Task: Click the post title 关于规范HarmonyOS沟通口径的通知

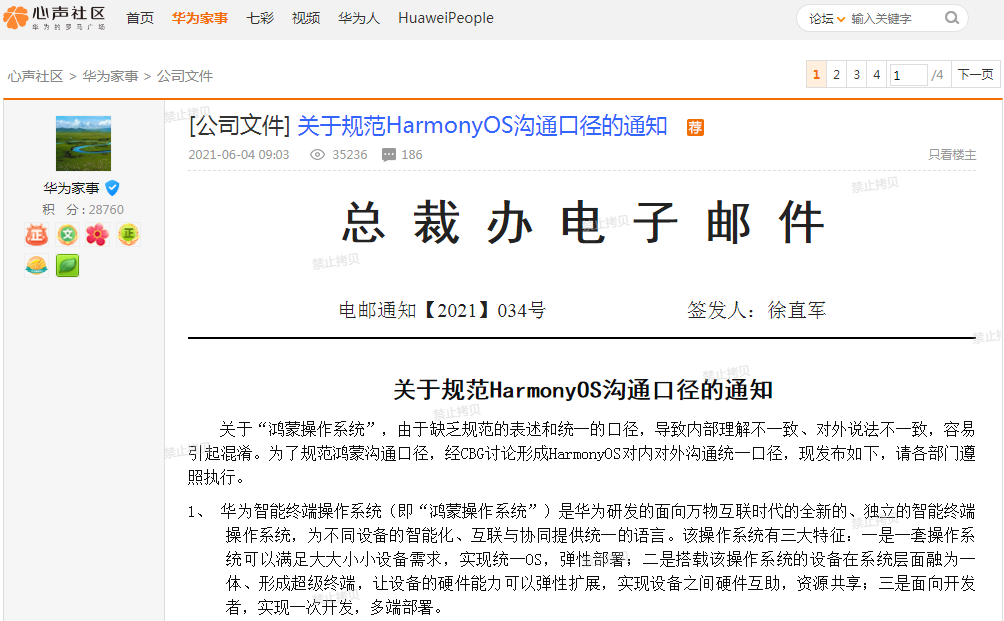Action: pos(482,126)
